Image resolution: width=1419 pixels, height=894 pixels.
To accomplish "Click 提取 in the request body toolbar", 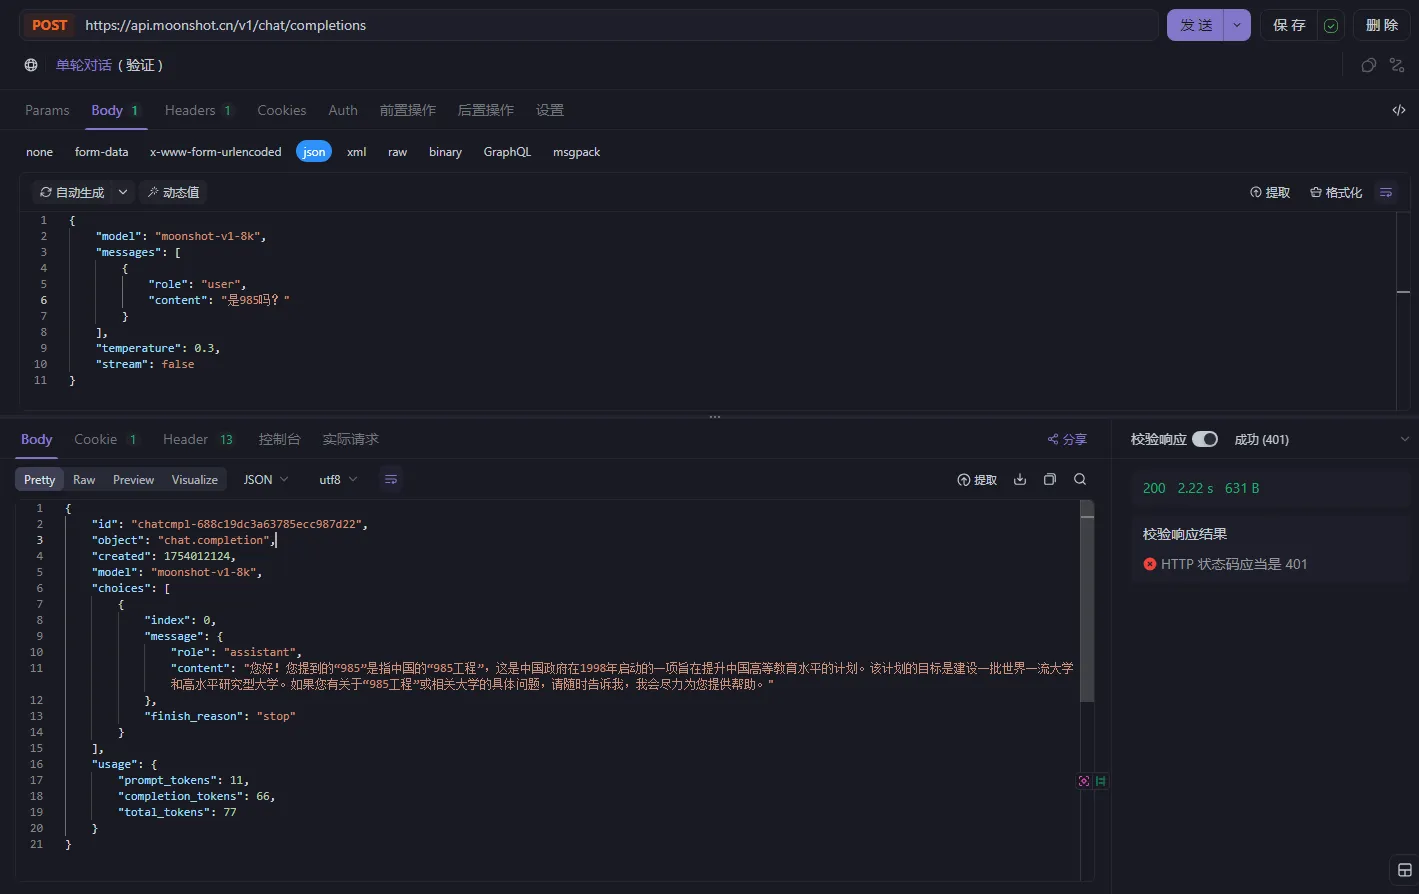I will (1270, 192).
